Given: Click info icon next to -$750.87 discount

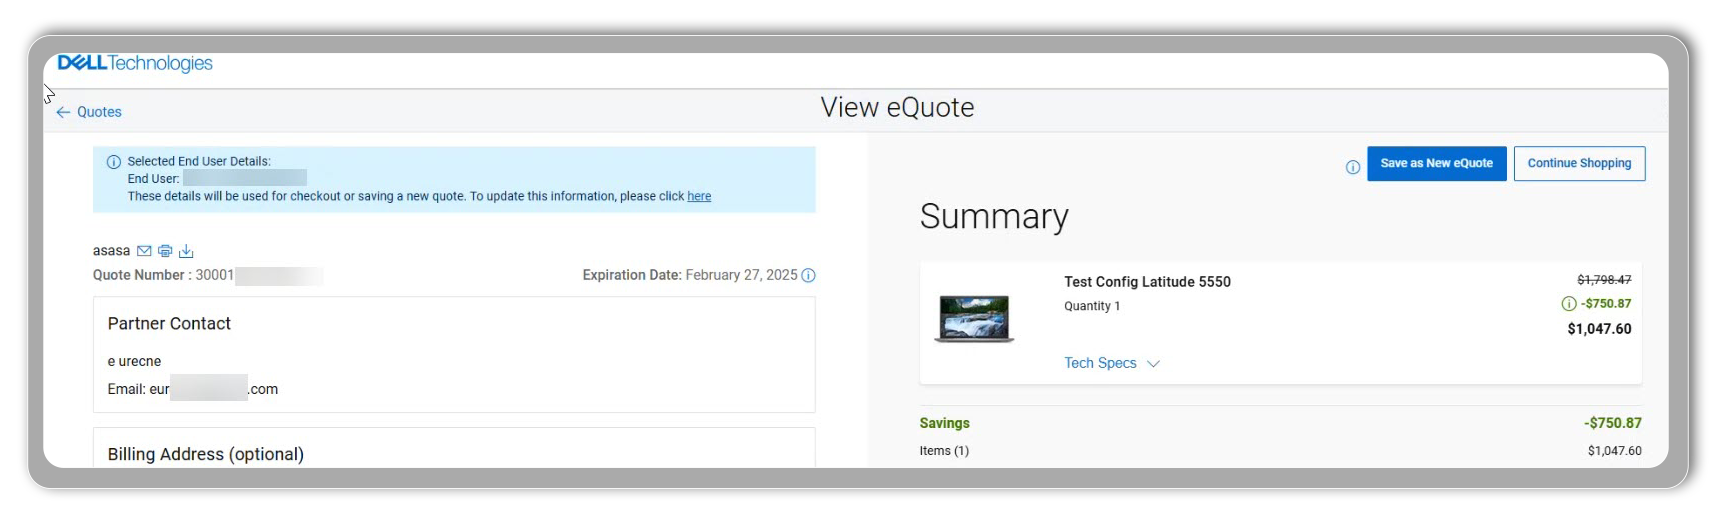Looking at the screenshot, I should [x=1568, y=304].
